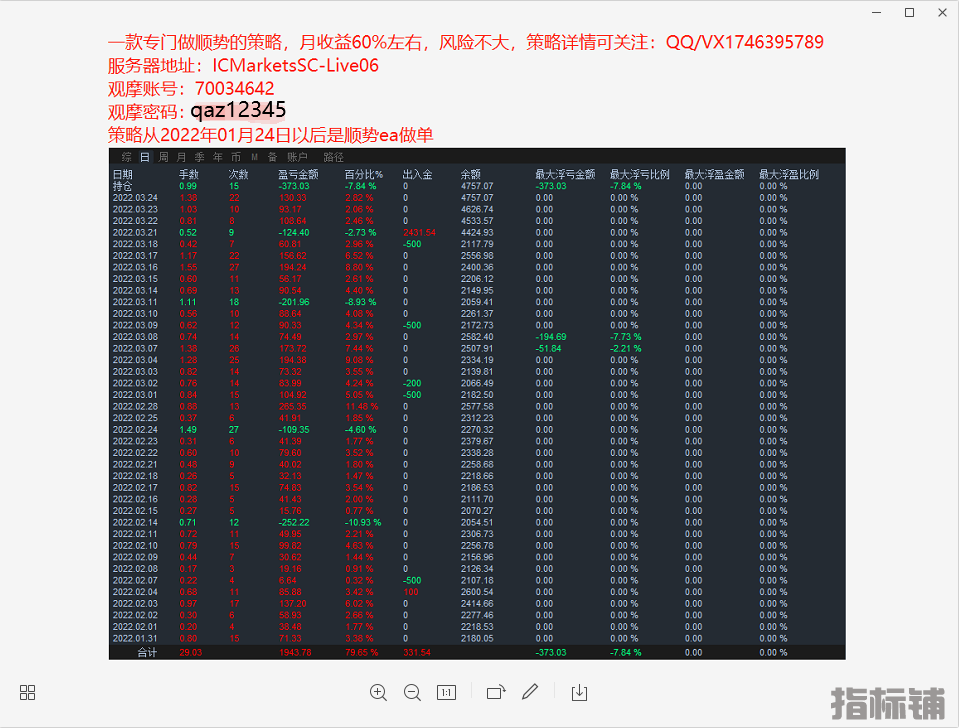Click the 指标铺 watermark logo
Screen dimensions: 959x728
pos(888,702)
